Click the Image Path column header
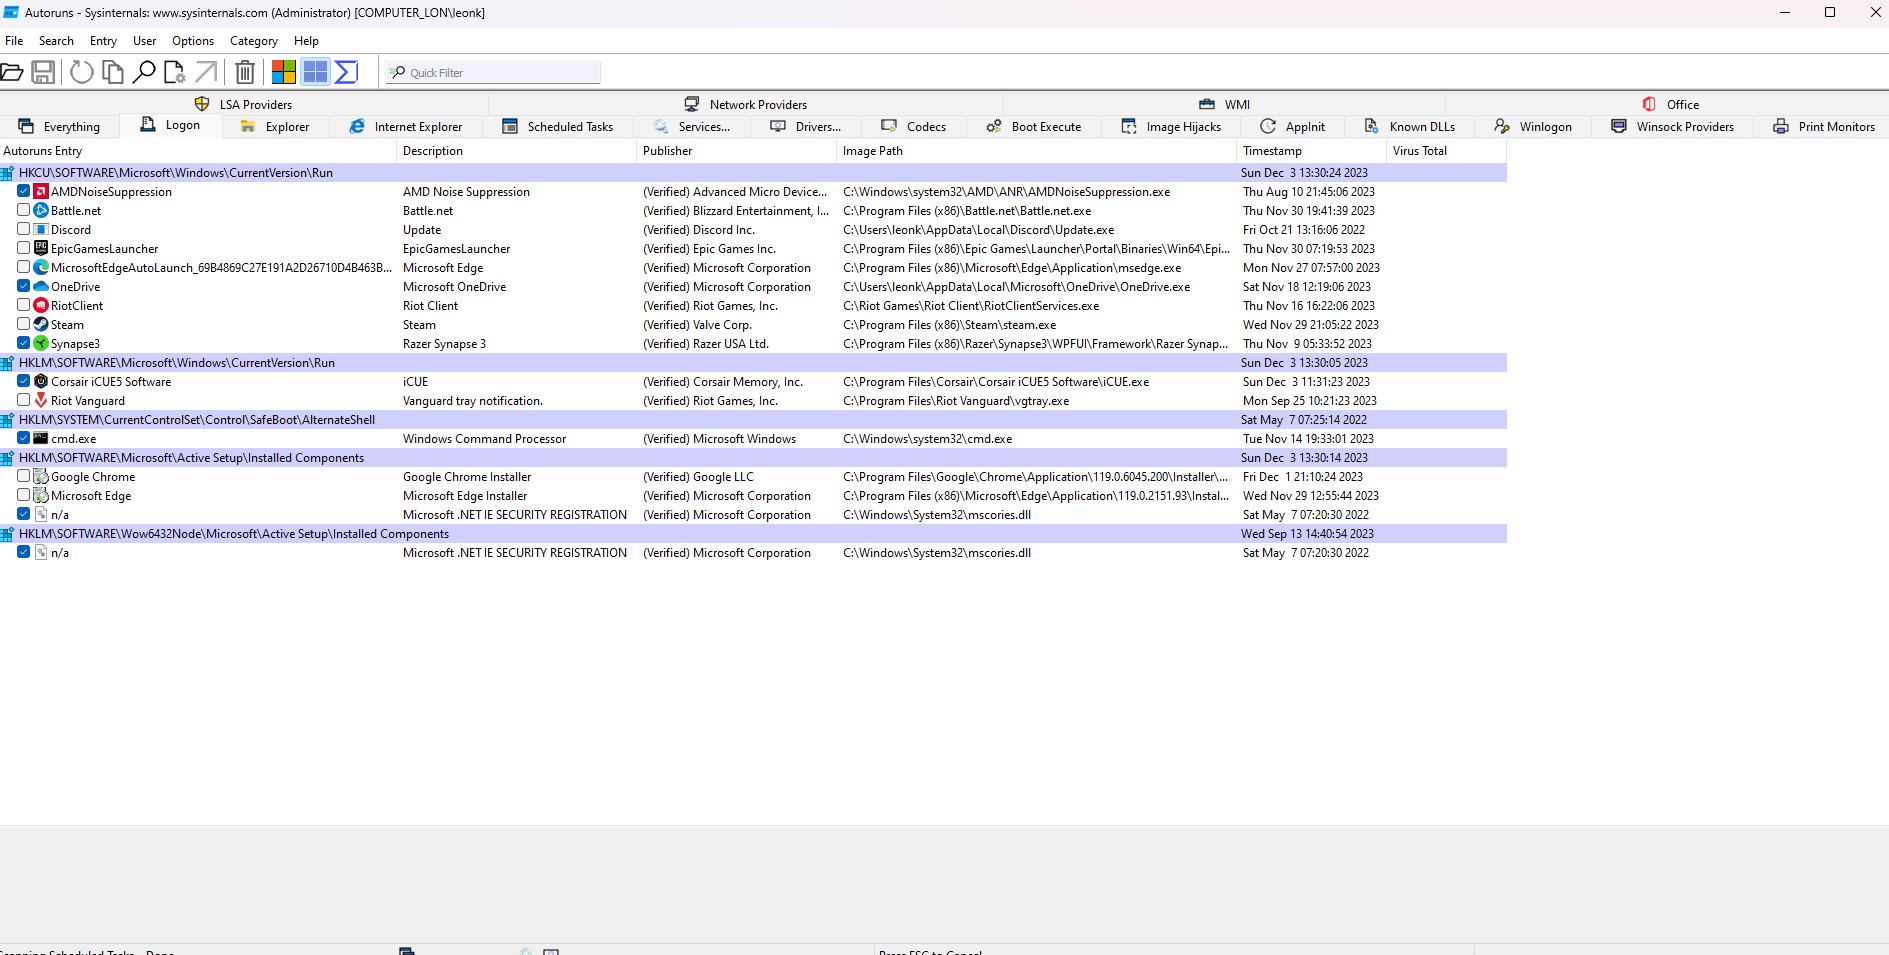Image resolution: width=1889 pixels, height=955 pixels. pyautogui.click(x=1036, y=151)
